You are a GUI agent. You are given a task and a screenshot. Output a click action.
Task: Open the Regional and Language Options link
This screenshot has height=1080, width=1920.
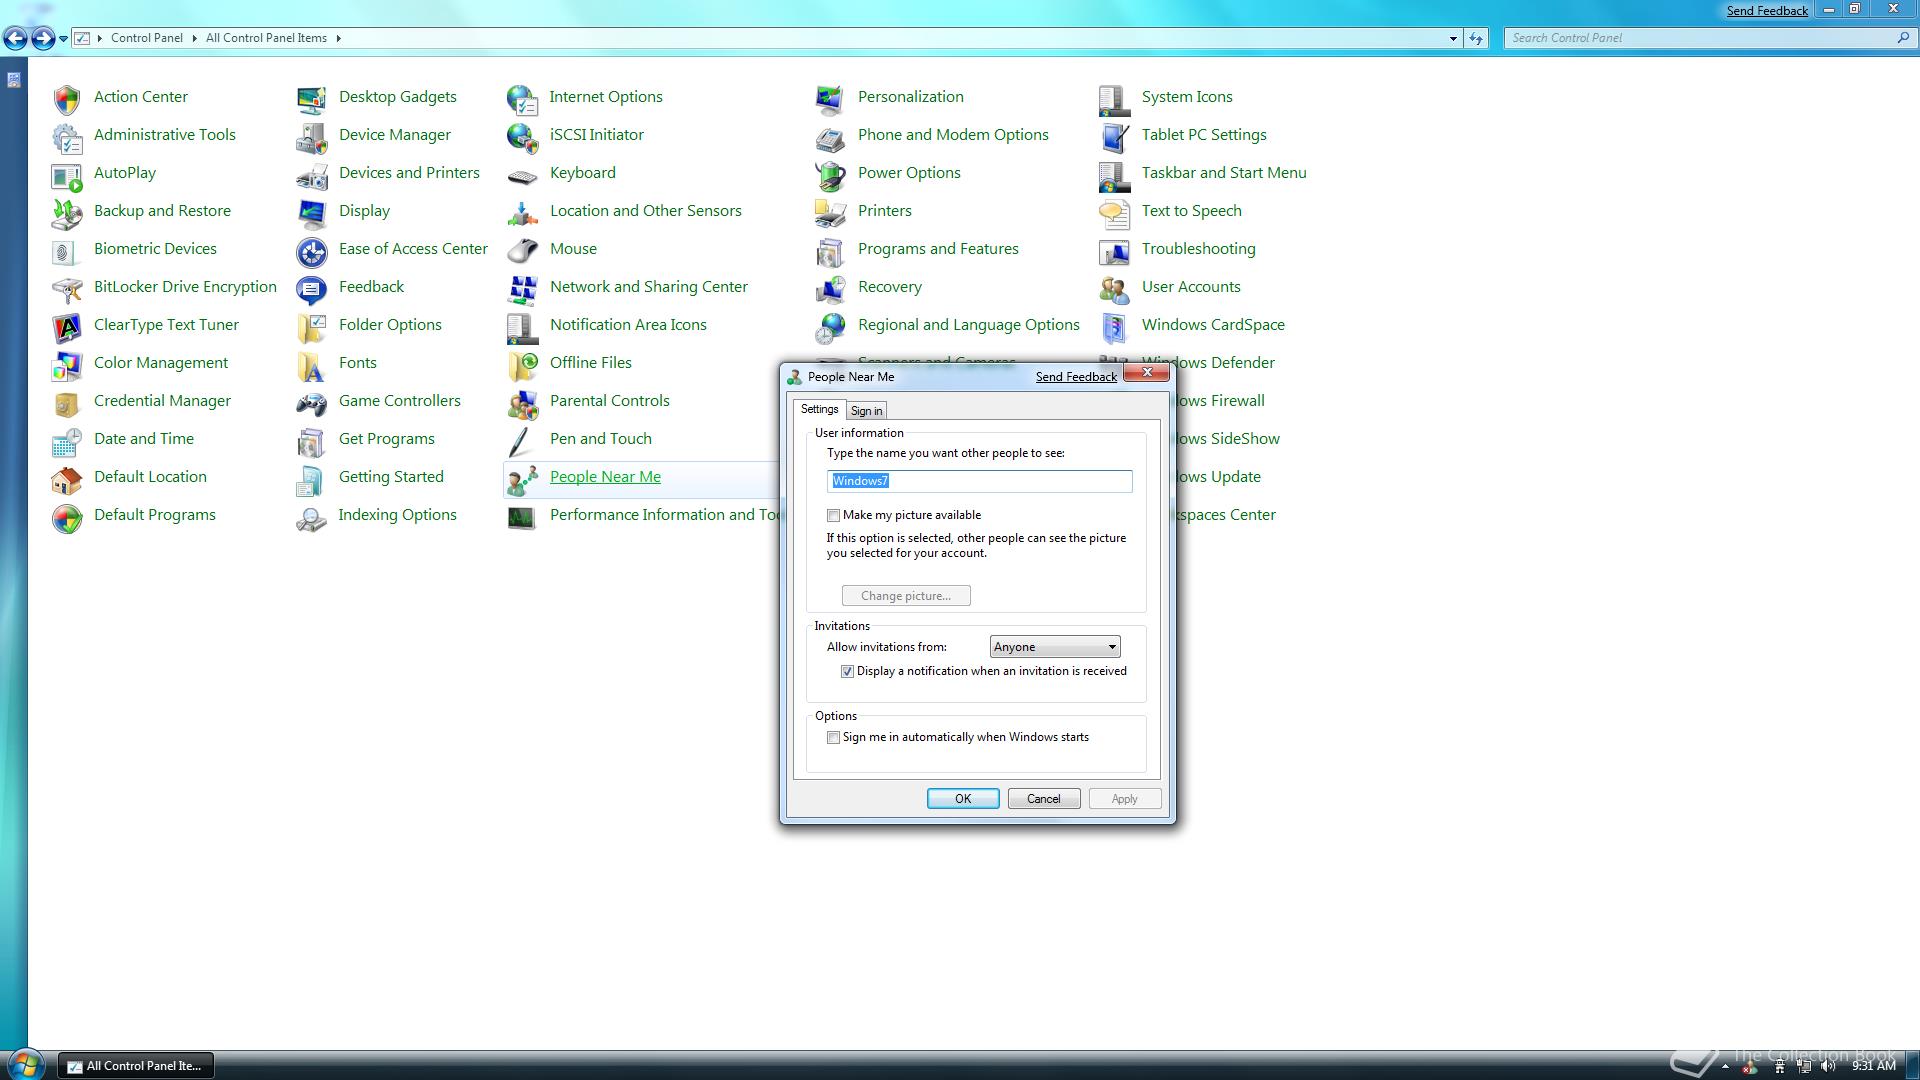click(x=968, y=325)
